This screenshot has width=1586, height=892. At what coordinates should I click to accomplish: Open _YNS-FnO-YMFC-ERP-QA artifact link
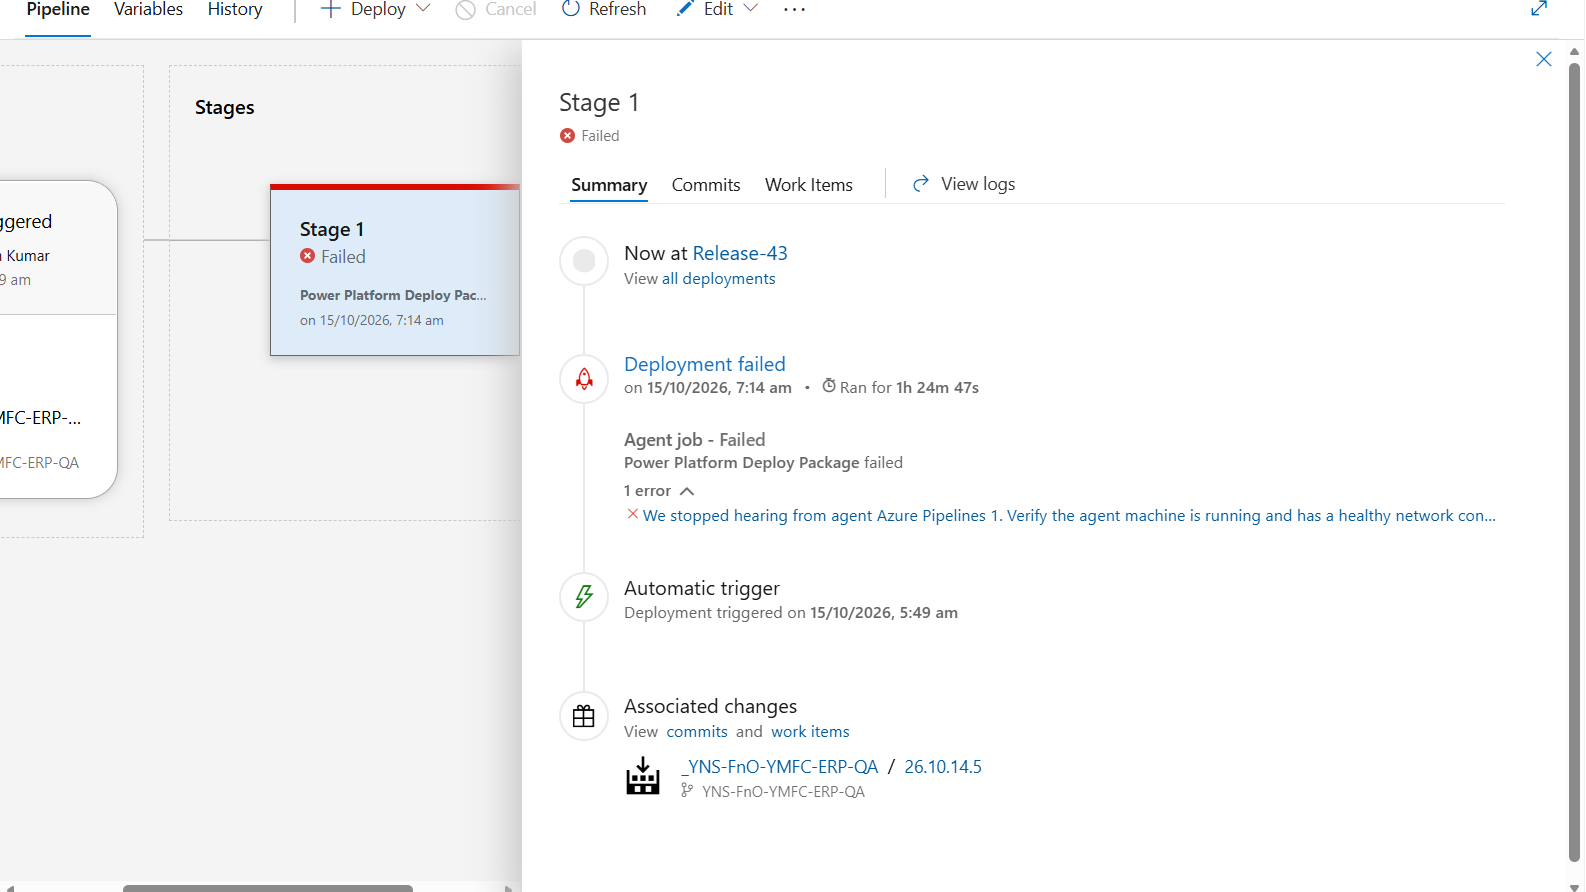coord(779,767)
